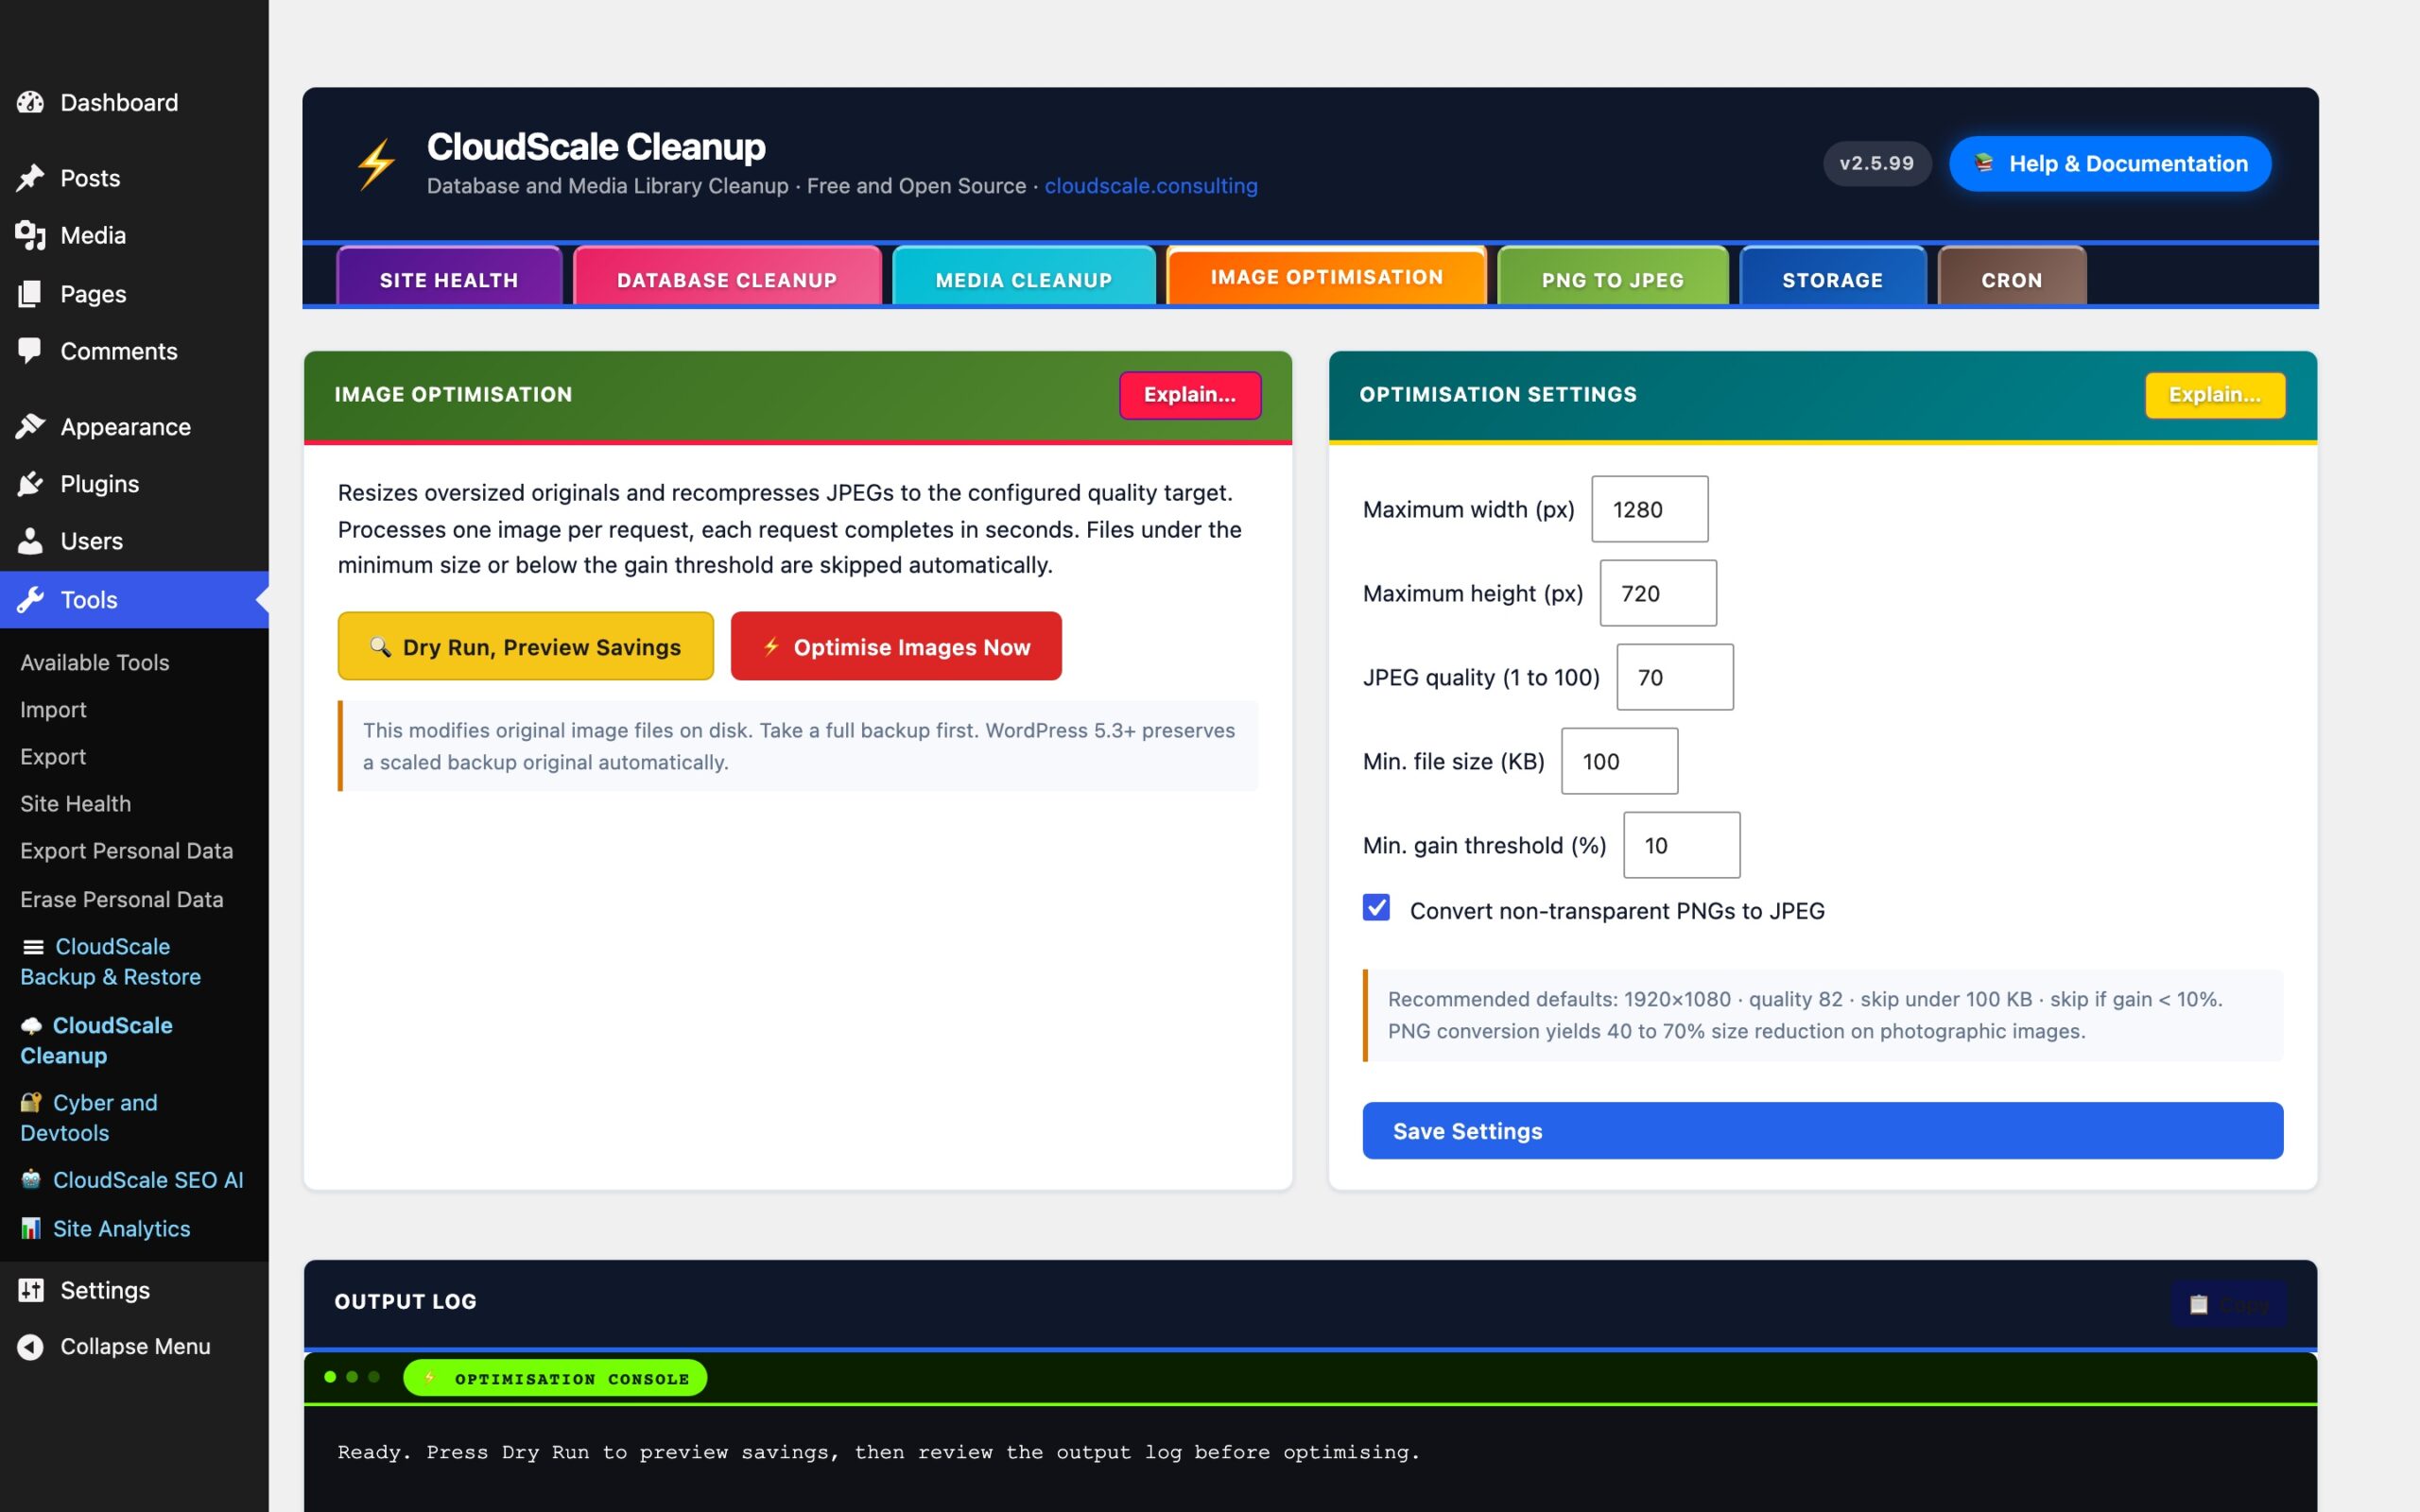Click the Site Analytics chart icon
The width and height of the screenshot is (2420, 1512).
click(x=32, y=1228)
